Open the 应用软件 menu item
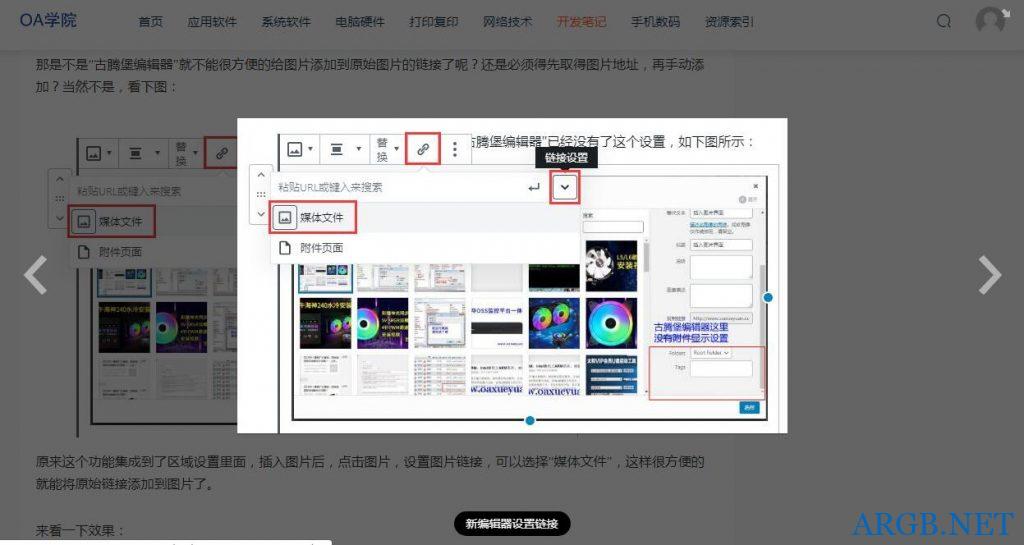 coord(212,22)
